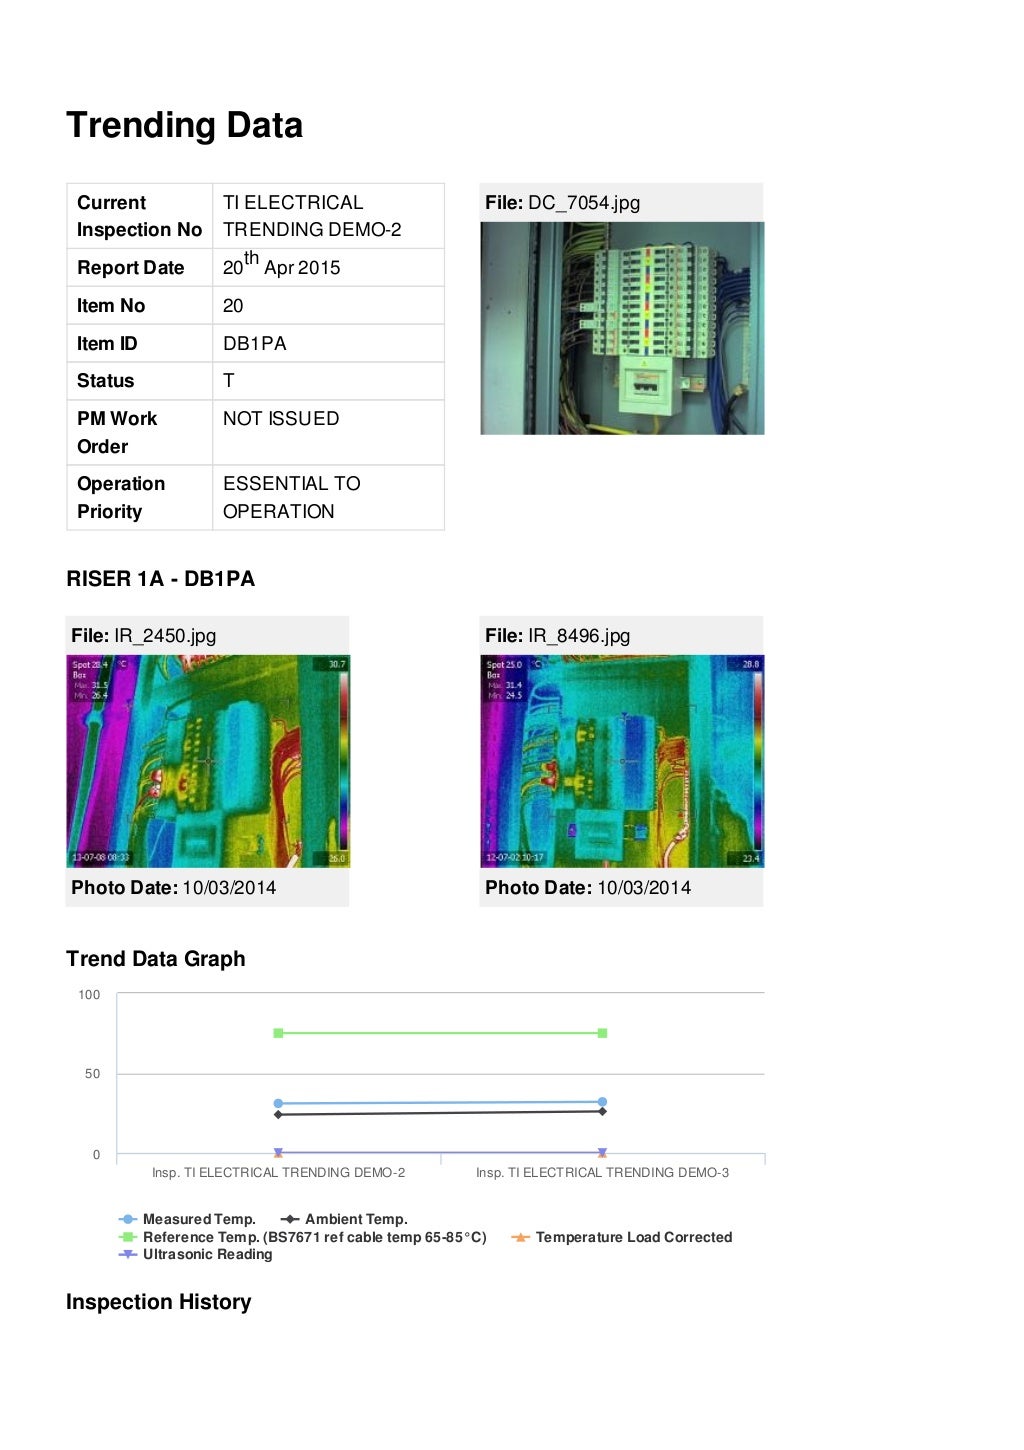Click the RISER 1A - DB1PA heading
This screenshot has width=1024, height=1450.
(160, 579)
